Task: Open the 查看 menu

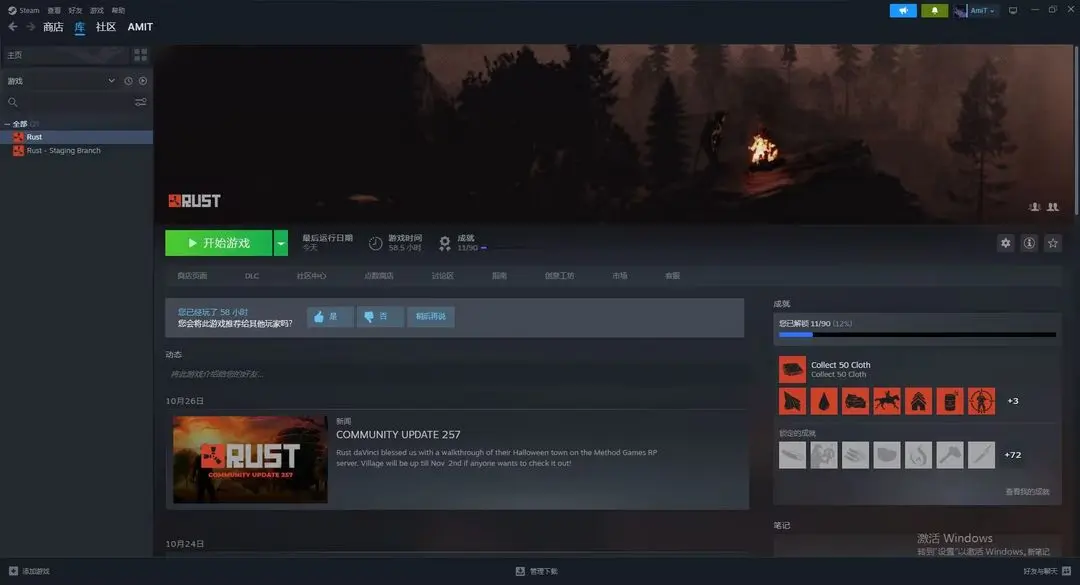Action: pos(54,10)
